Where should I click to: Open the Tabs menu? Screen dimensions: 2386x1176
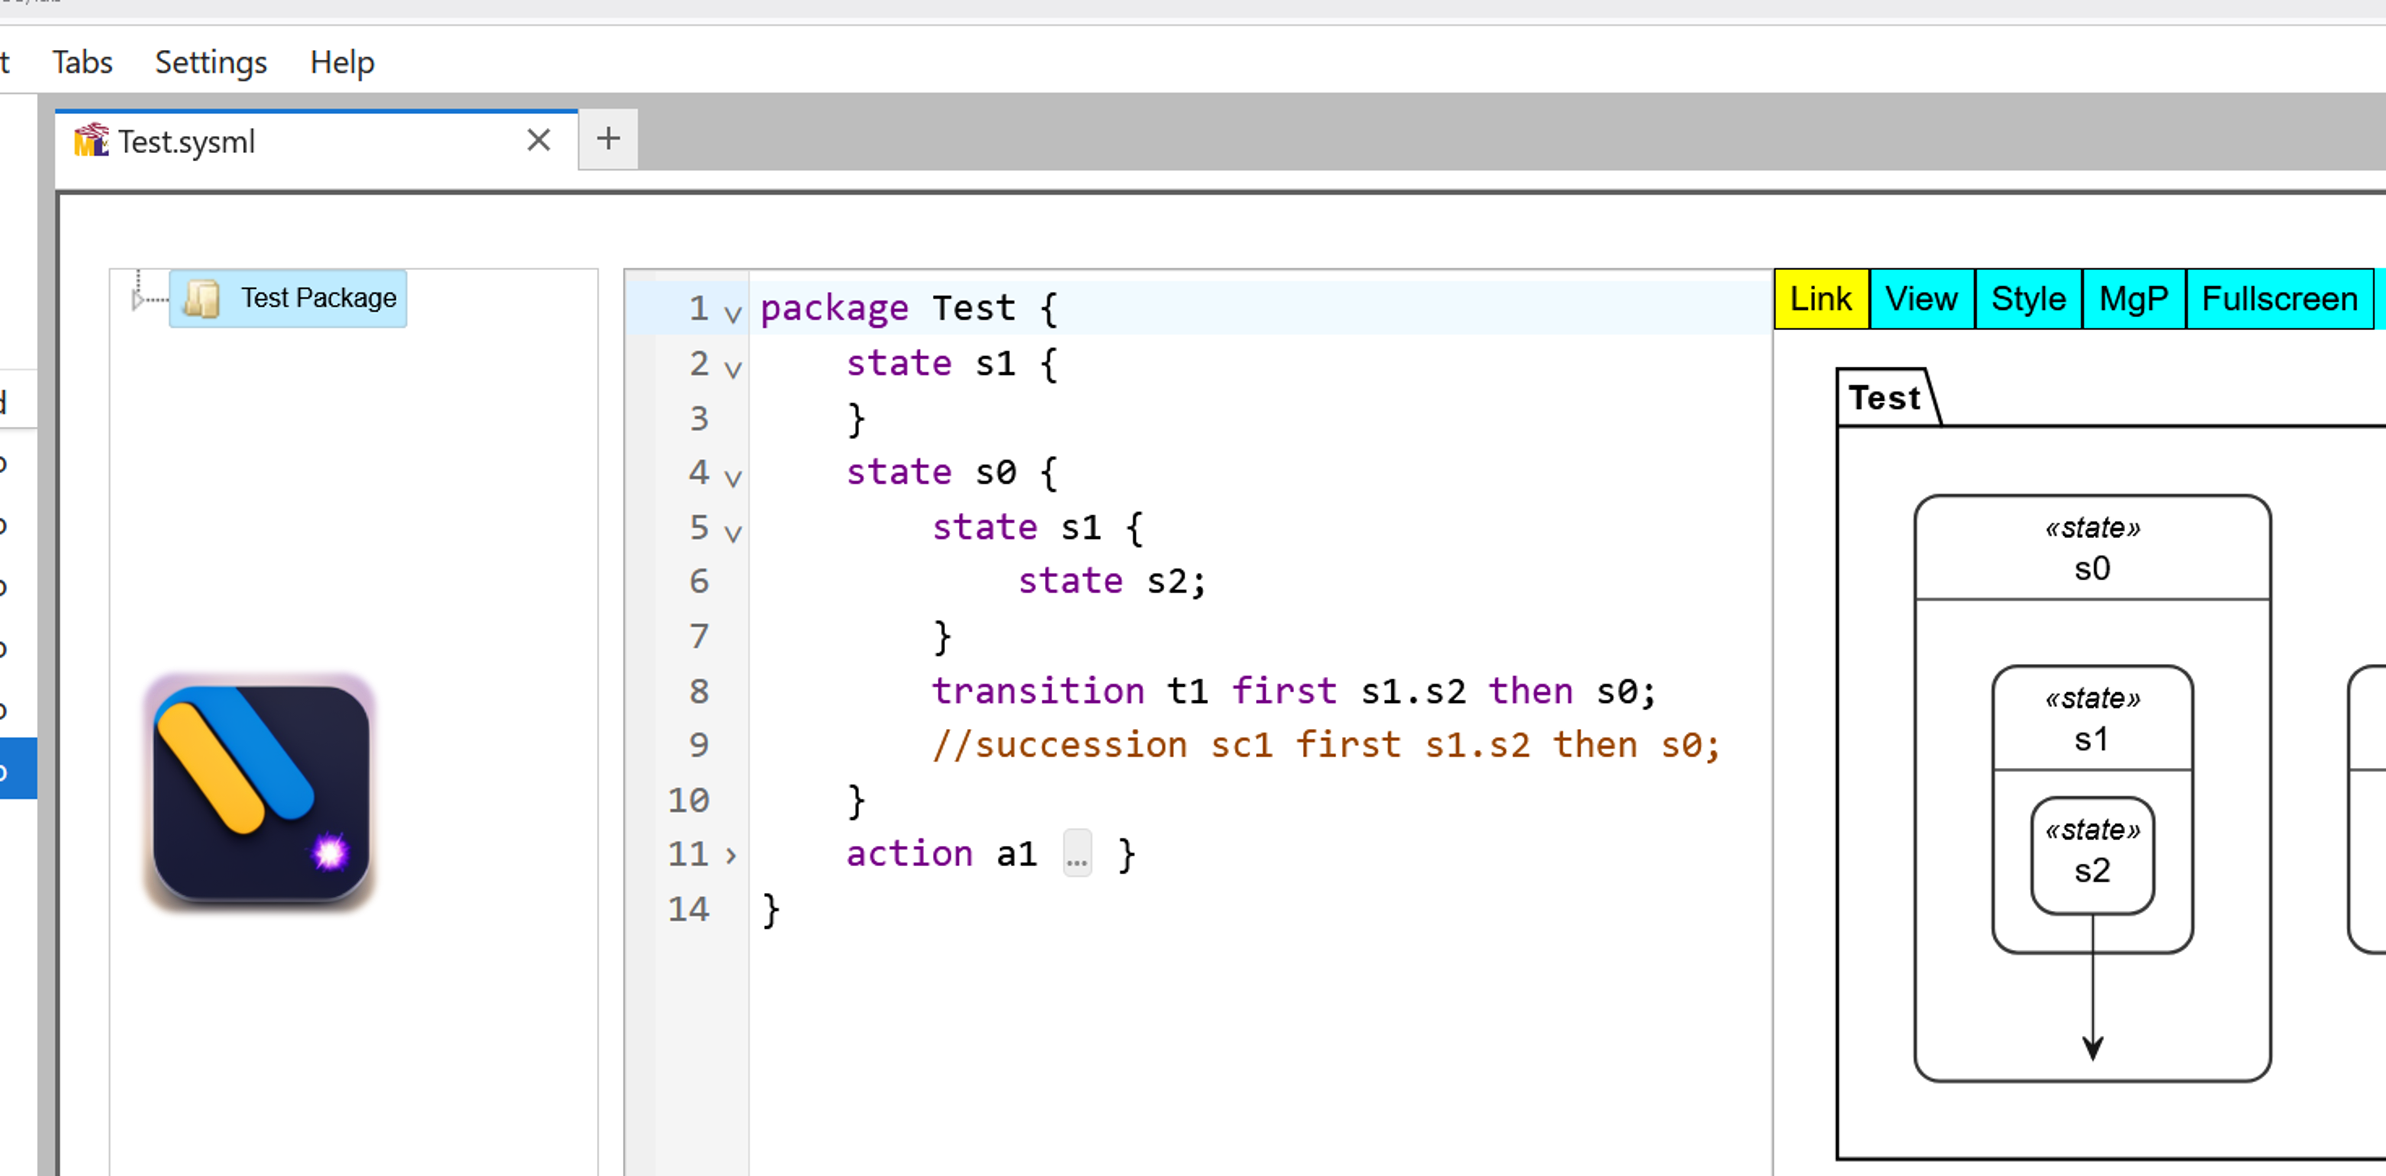(x=82, y=62)
